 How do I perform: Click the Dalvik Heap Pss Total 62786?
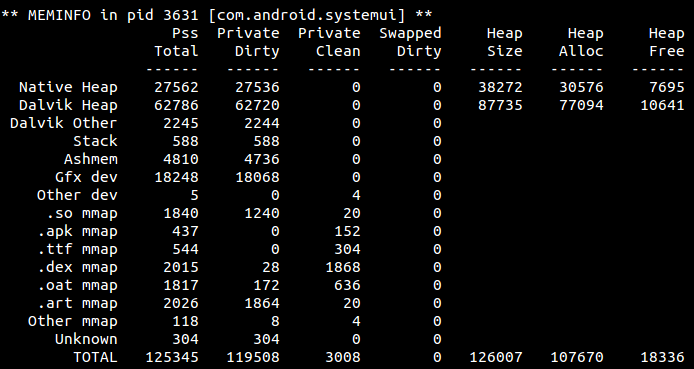click(176, 105)
